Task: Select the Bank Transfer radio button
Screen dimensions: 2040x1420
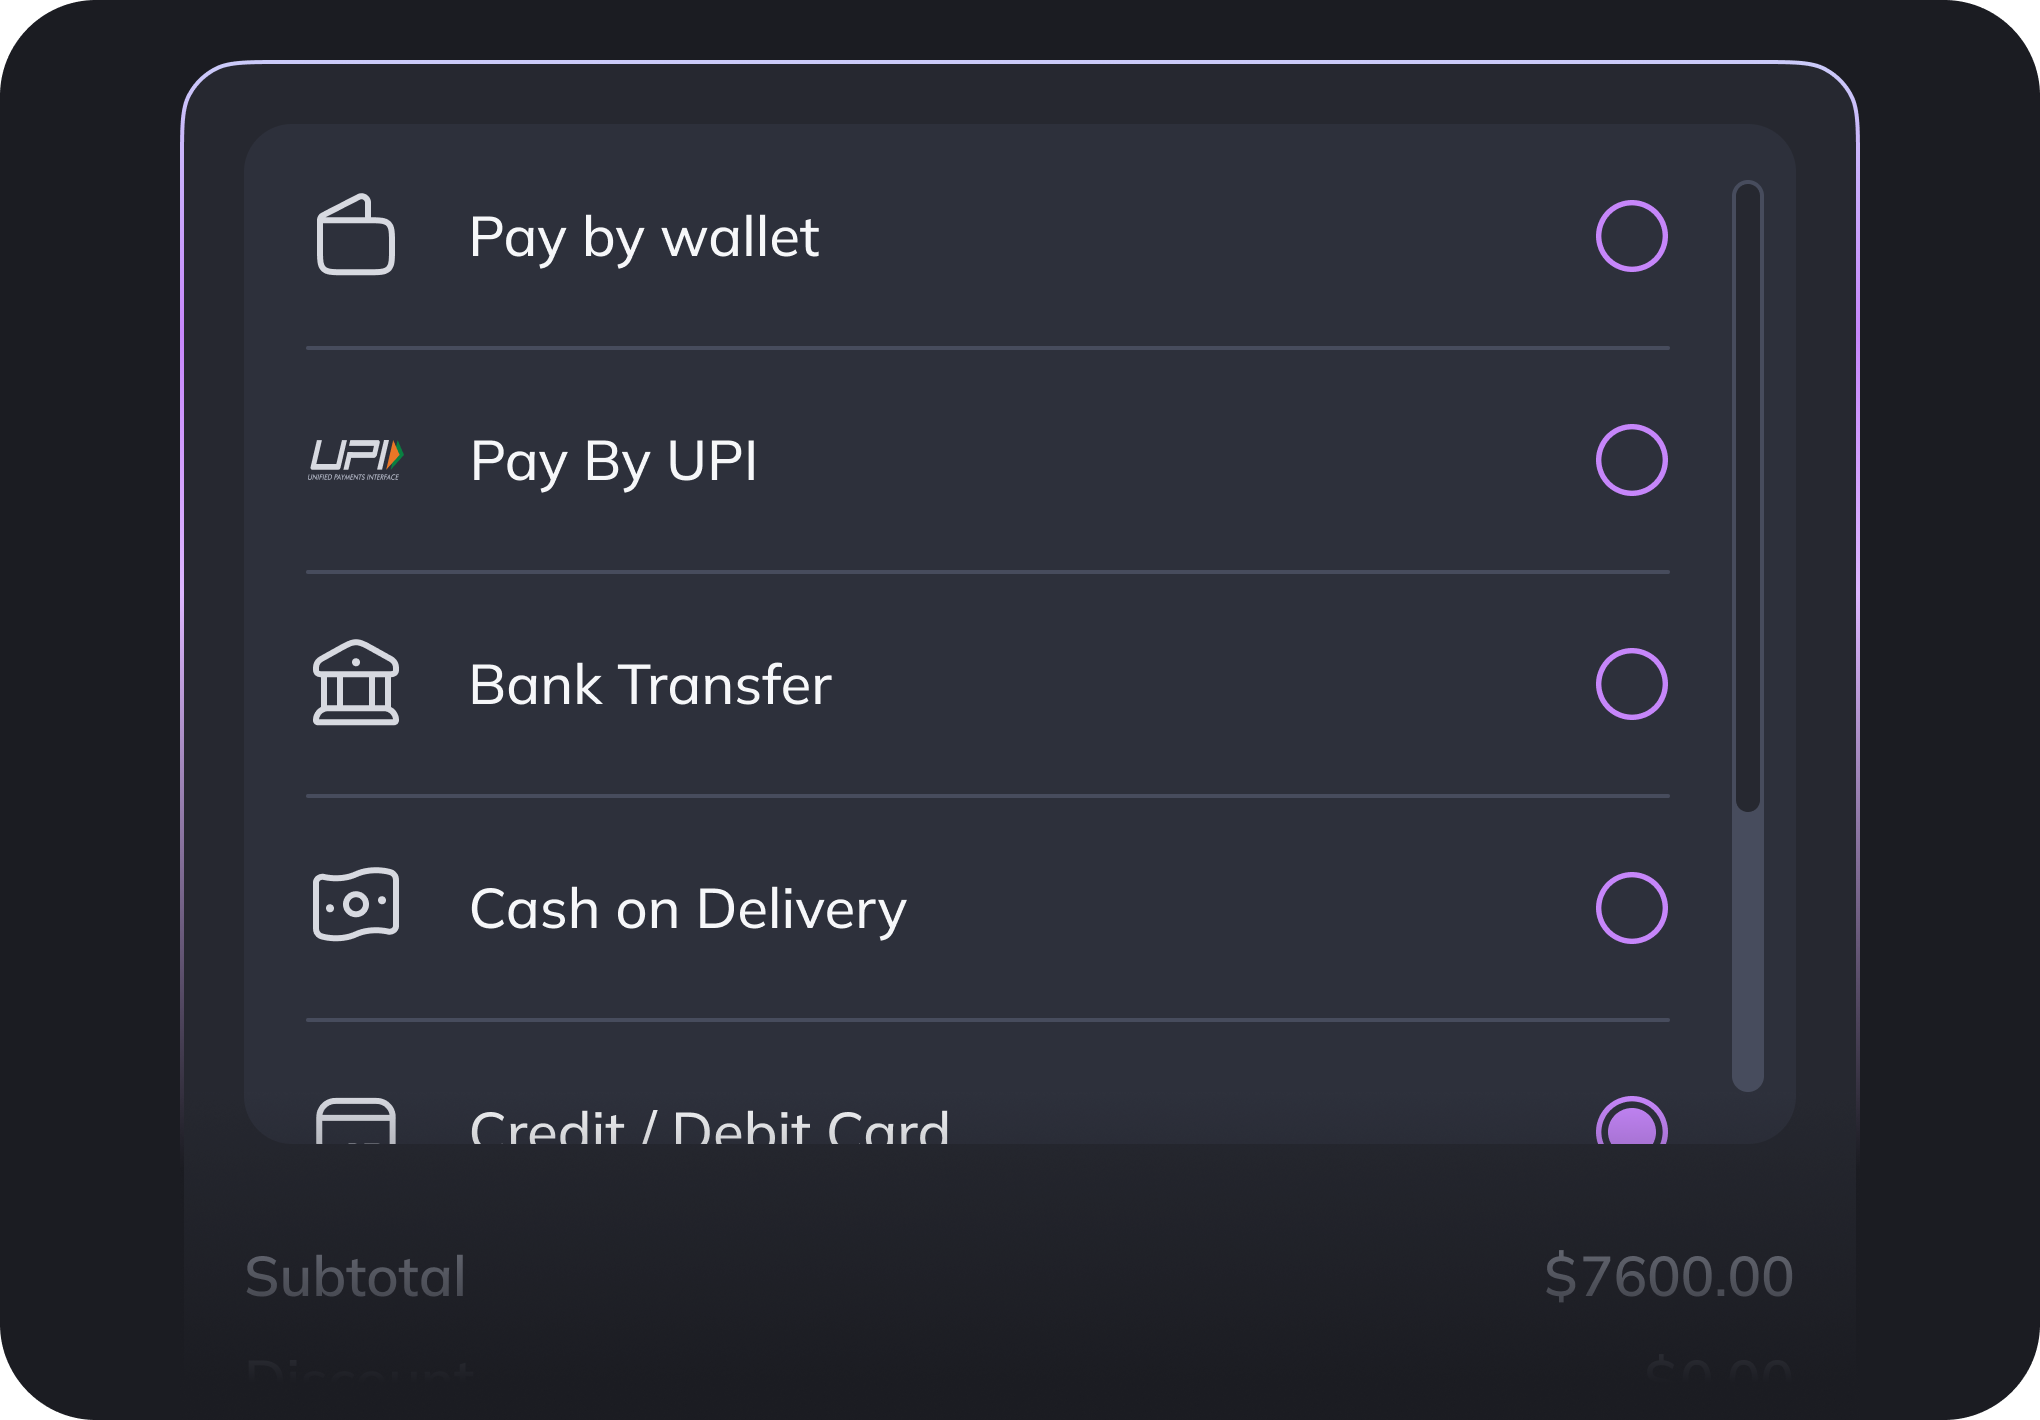Action: coord(1631,684)
